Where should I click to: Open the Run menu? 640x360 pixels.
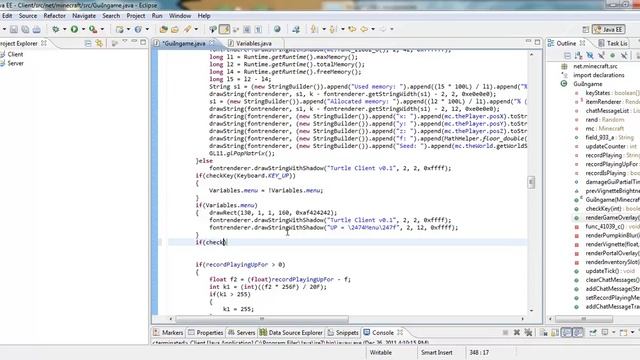point(157,16)
